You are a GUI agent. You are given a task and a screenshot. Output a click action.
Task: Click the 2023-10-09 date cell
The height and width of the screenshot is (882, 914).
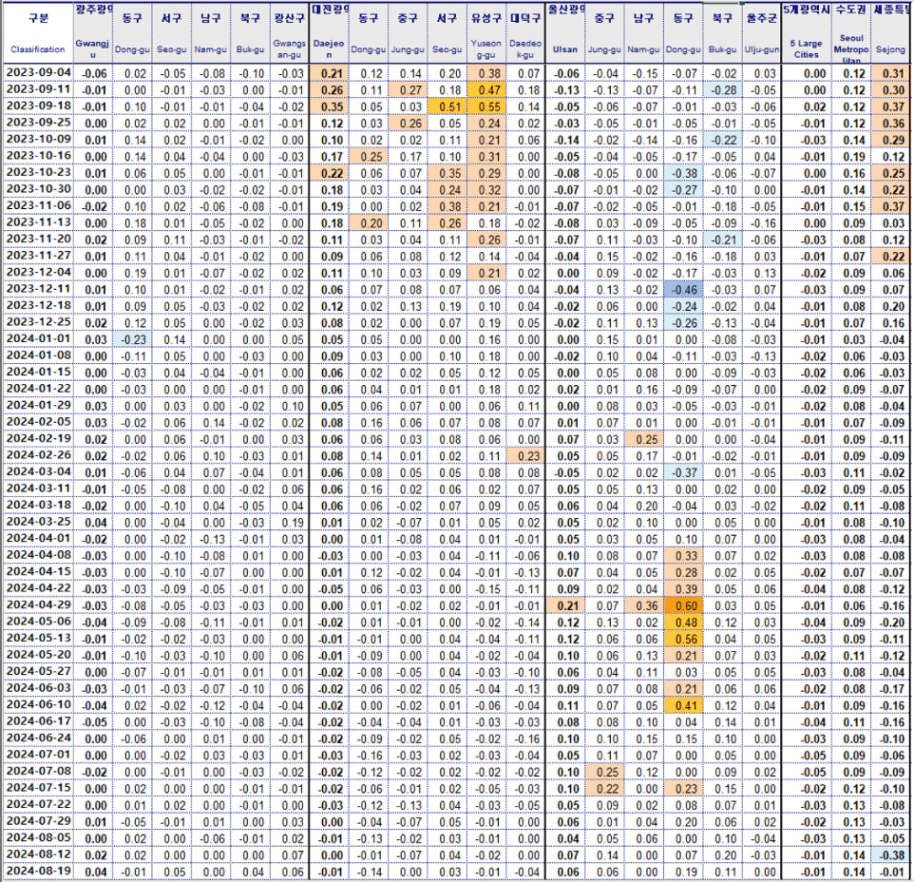(x=38, y=139)
